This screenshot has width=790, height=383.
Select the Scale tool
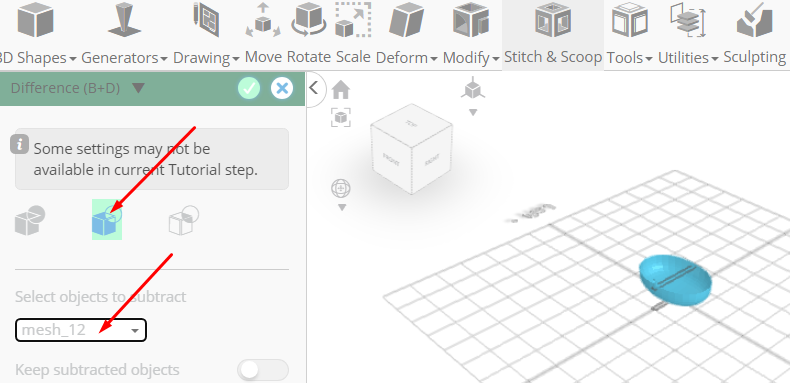tap(353, 34)
